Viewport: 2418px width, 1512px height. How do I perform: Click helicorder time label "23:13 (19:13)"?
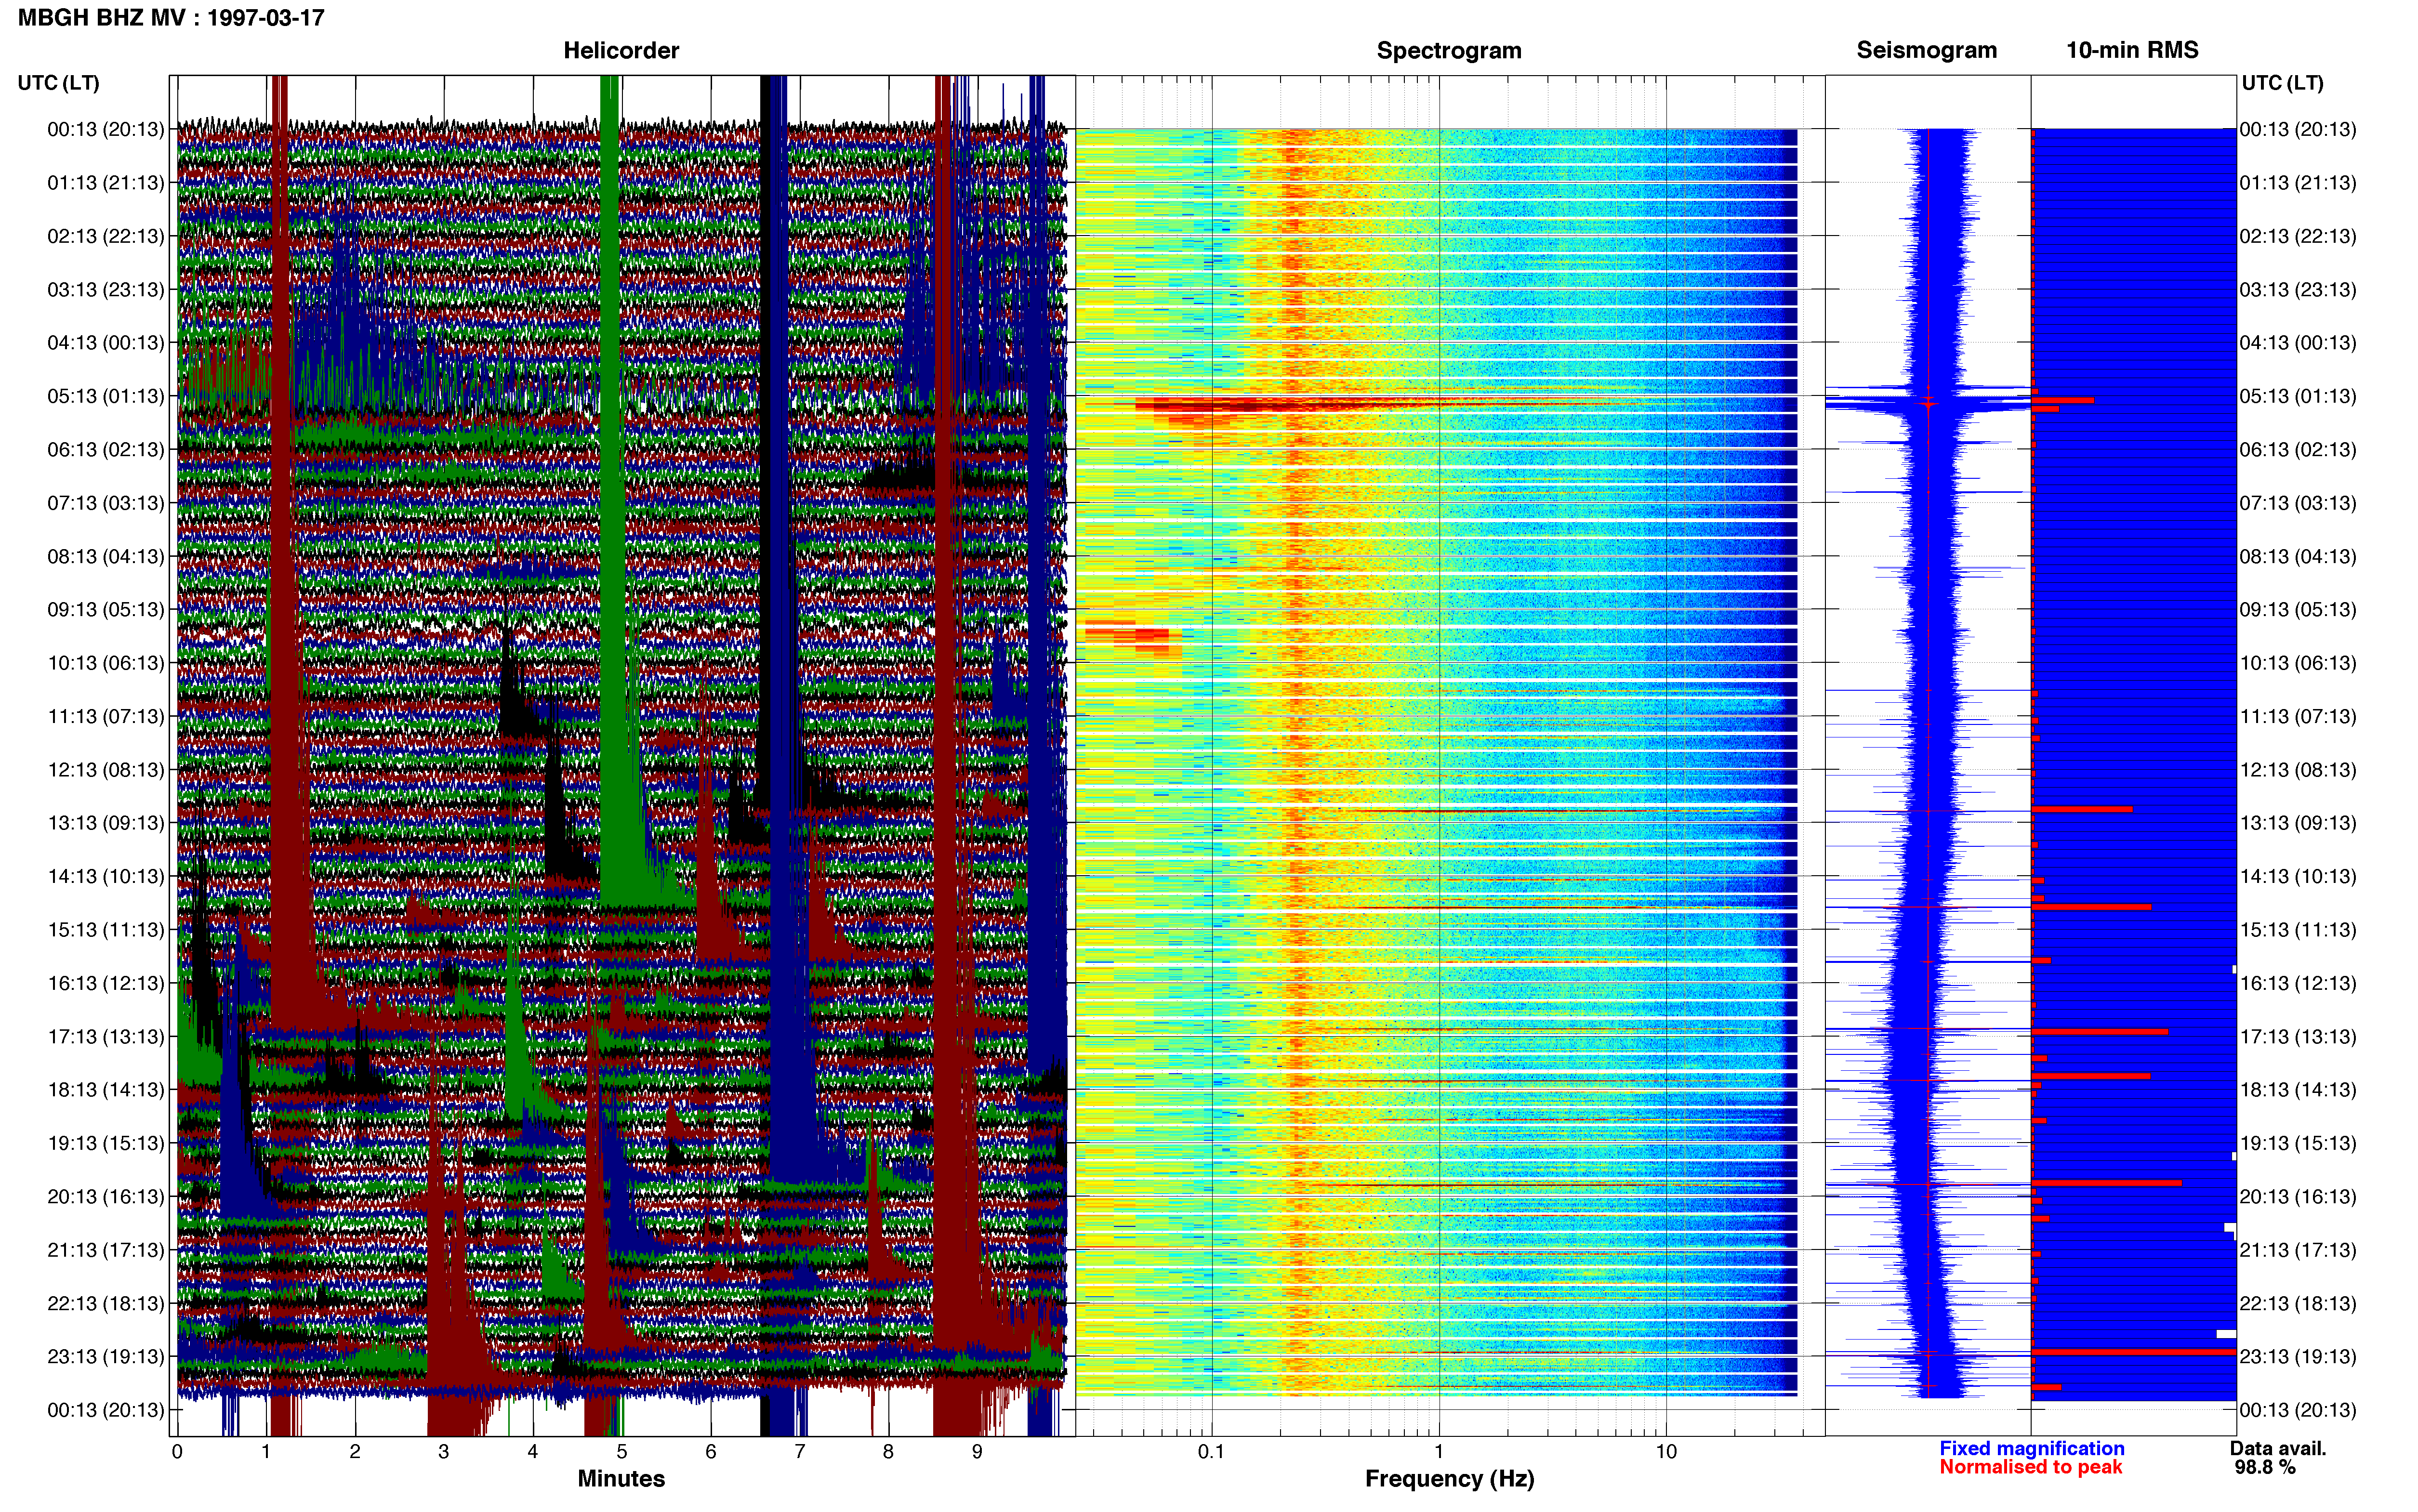click(x=106, y=1356)
